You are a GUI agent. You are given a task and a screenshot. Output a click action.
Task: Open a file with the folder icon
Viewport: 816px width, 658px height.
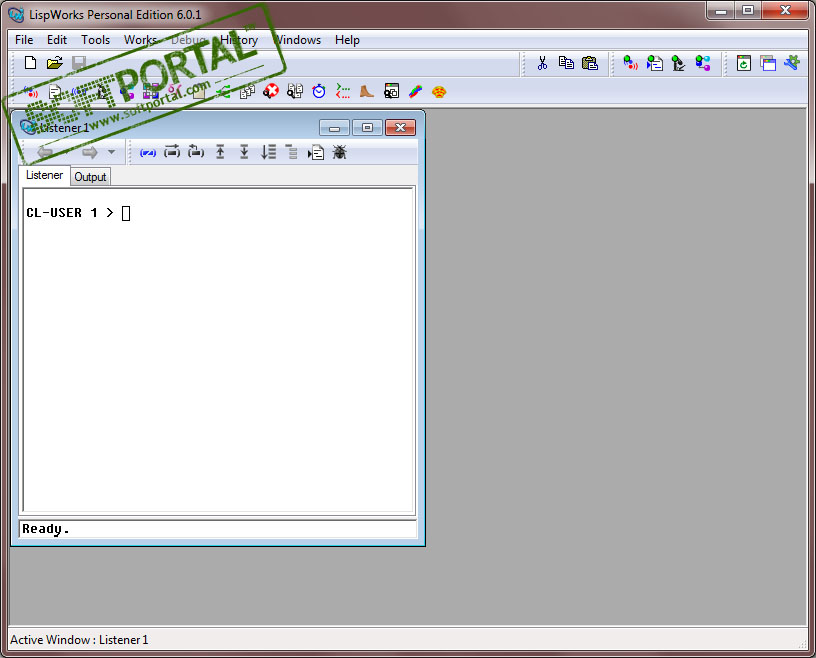(55, 63)
